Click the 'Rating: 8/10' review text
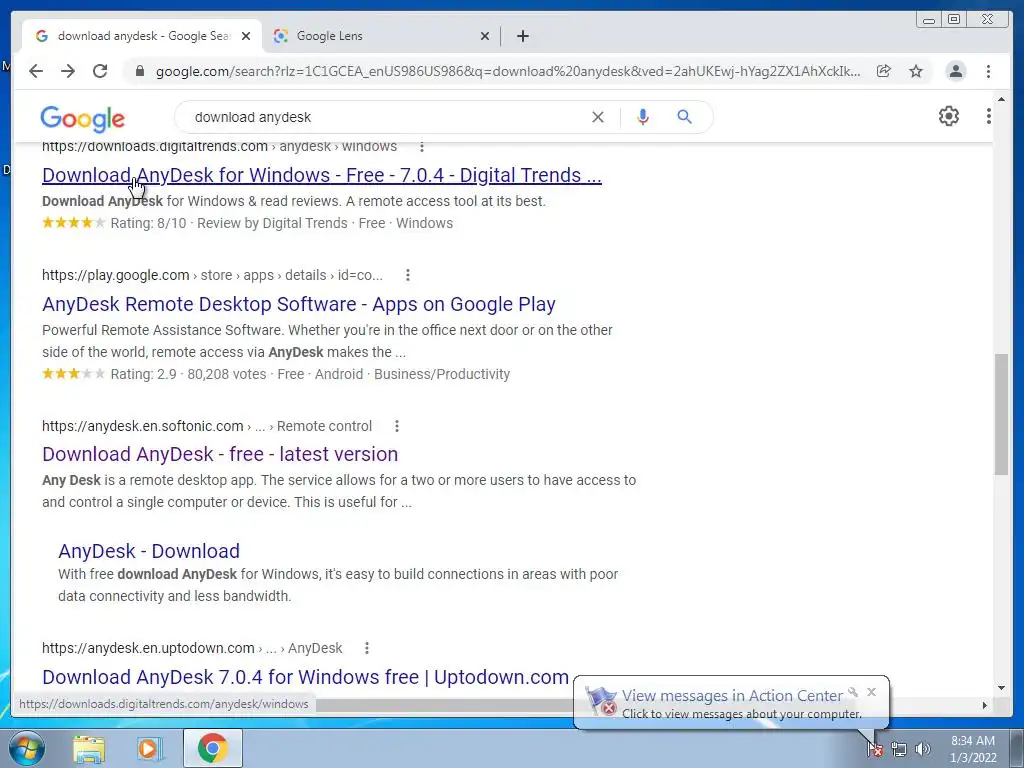 tap(148, 223)
